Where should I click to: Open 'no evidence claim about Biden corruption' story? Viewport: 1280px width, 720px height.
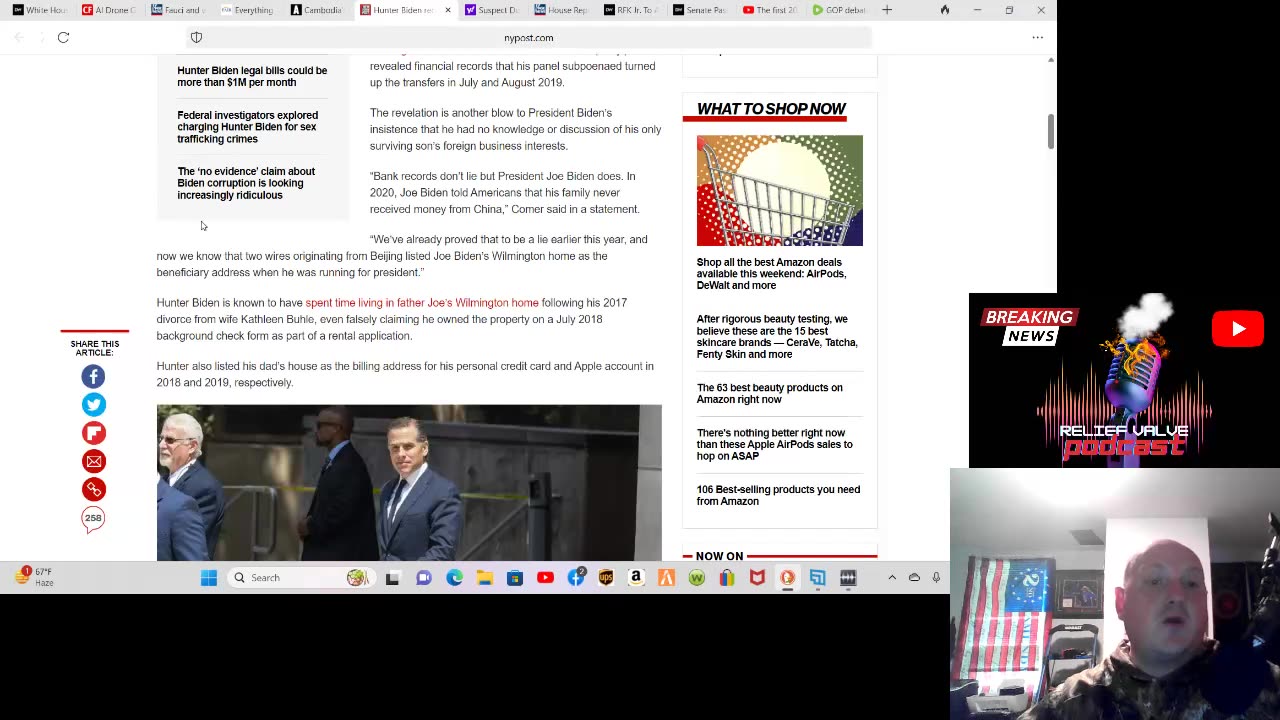pyautogui.click(x=246, y=183)
